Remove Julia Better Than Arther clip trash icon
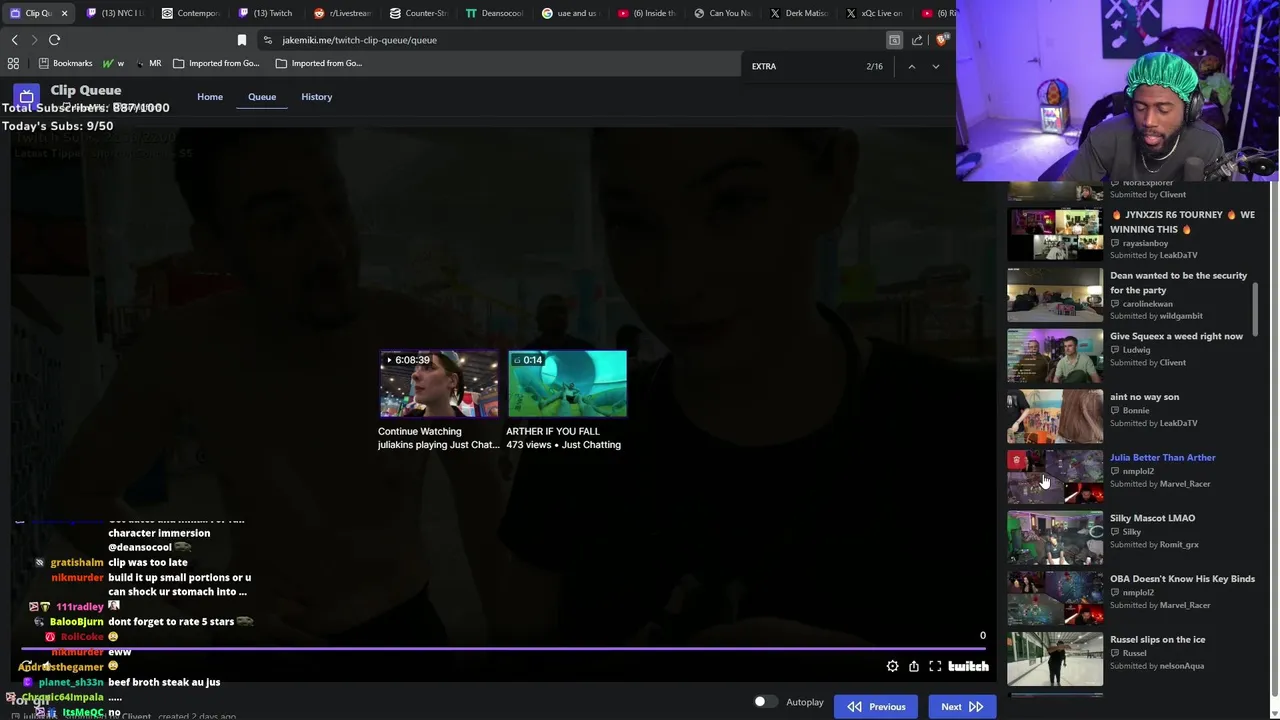Screen dimensions: 1280x720 tap(1016, 460)
